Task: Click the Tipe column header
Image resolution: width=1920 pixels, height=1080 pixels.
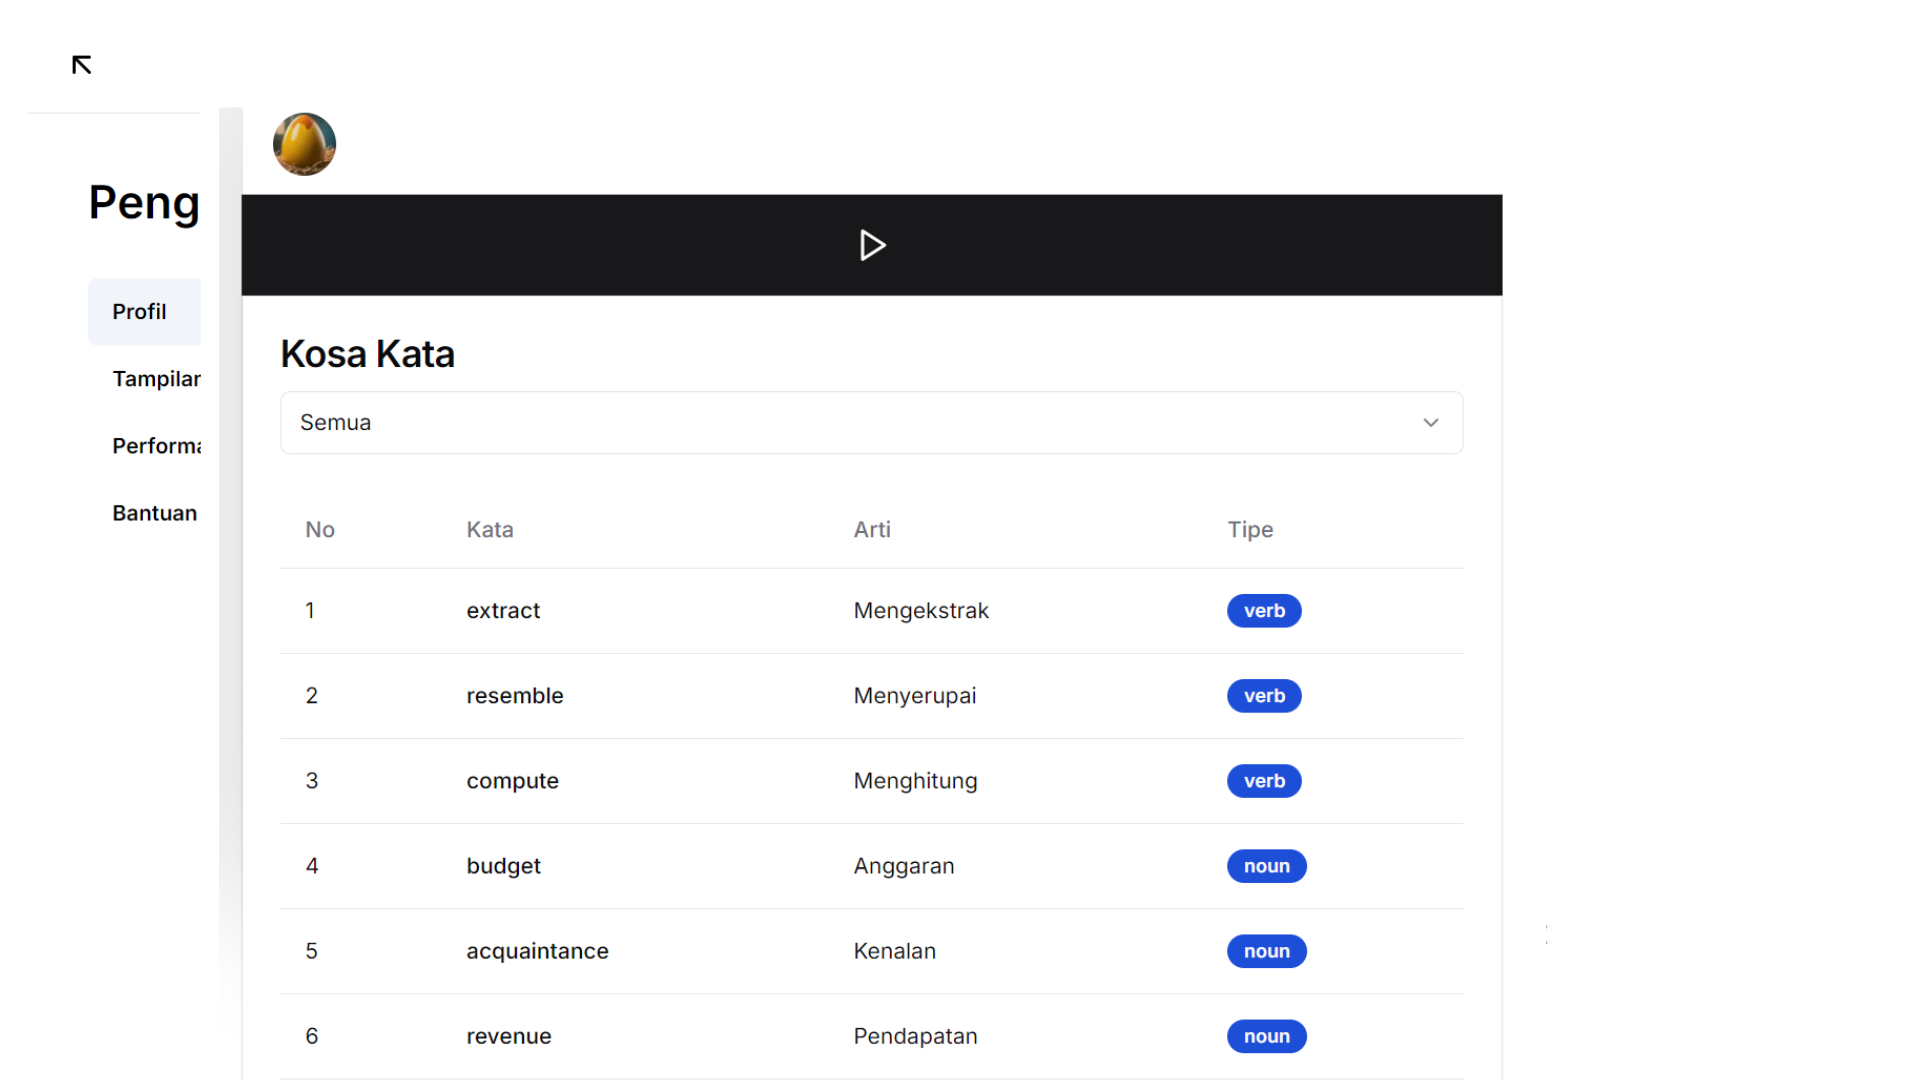Action: [x=1250, y=530]
